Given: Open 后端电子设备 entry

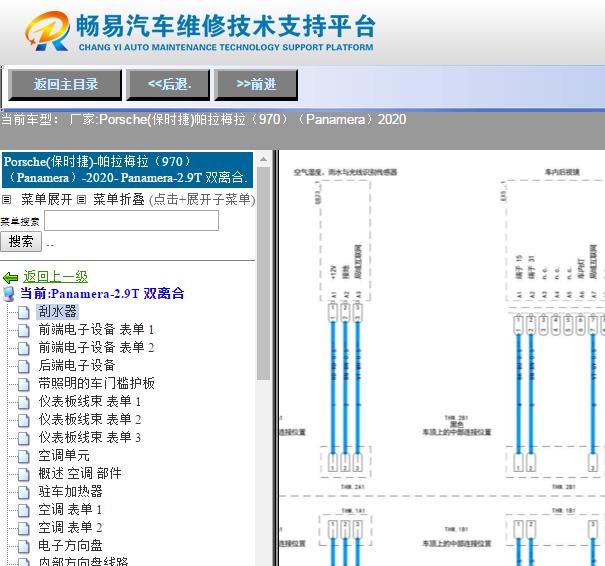Looking at the screenshot, I should coord(77,365).
